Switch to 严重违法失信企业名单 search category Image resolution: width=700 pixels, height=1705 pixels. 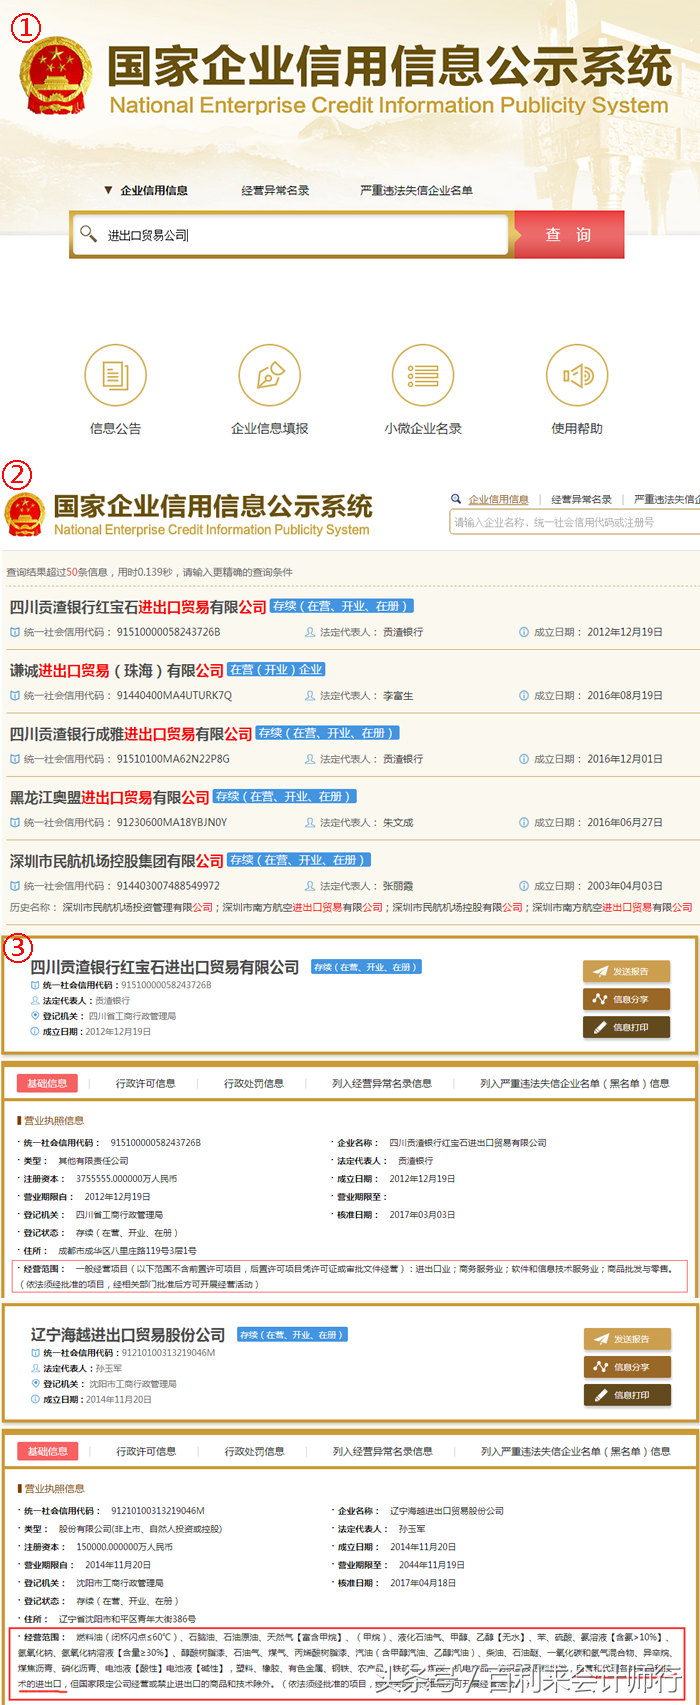coord(416,190)
